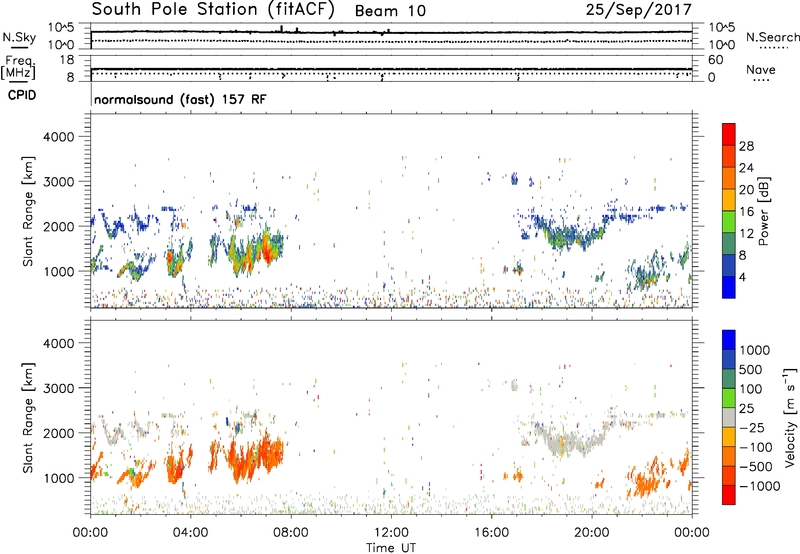
Task: Click the red top segment of Power colorbar
Action: [729, 134]
